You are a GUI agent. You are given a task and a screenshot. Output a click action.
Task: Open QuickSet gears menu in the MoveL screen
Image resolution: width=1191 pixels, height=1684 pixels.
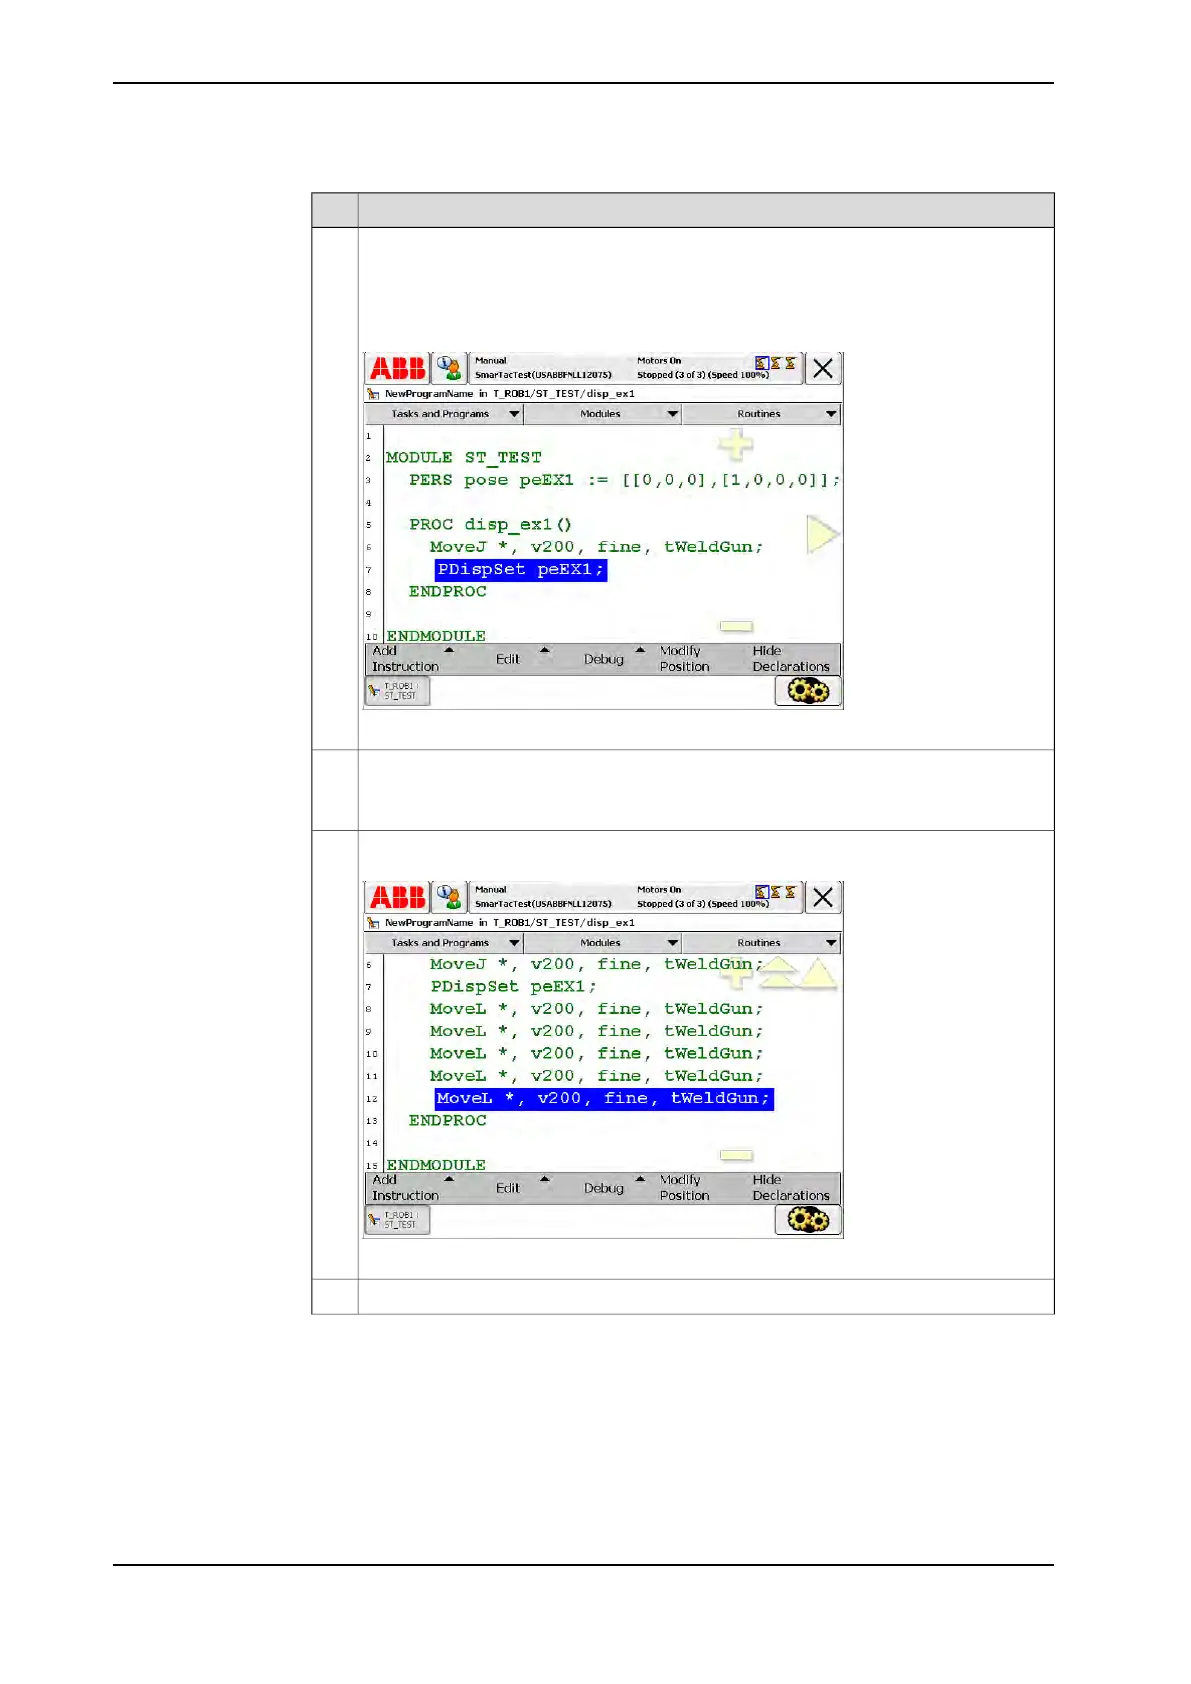808,1220
